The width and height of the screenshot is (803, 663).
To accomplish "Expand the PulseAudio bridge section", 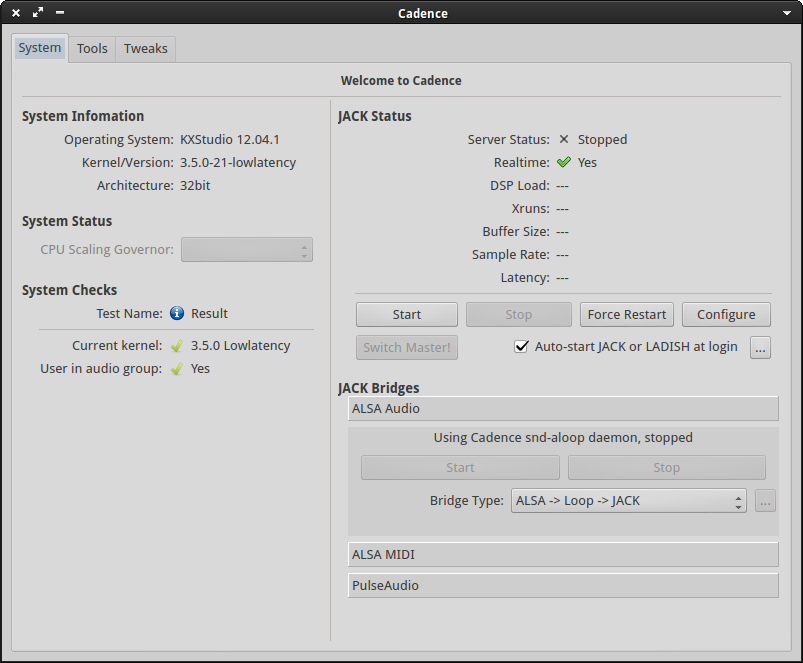I will pos(563,586).
